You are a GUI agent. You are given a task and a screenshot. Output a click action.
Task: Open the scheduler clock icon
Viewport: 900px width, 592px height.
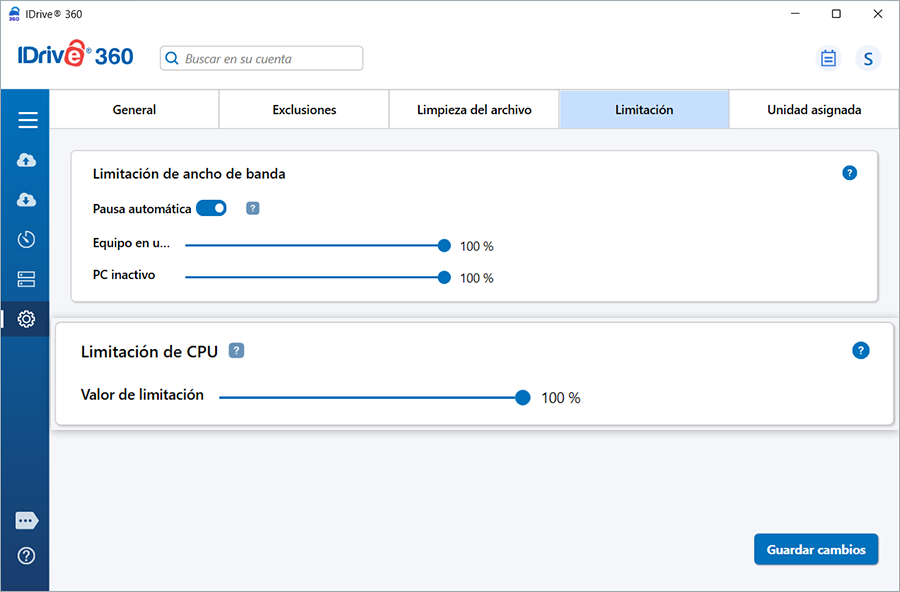click(x=27, y=239)
